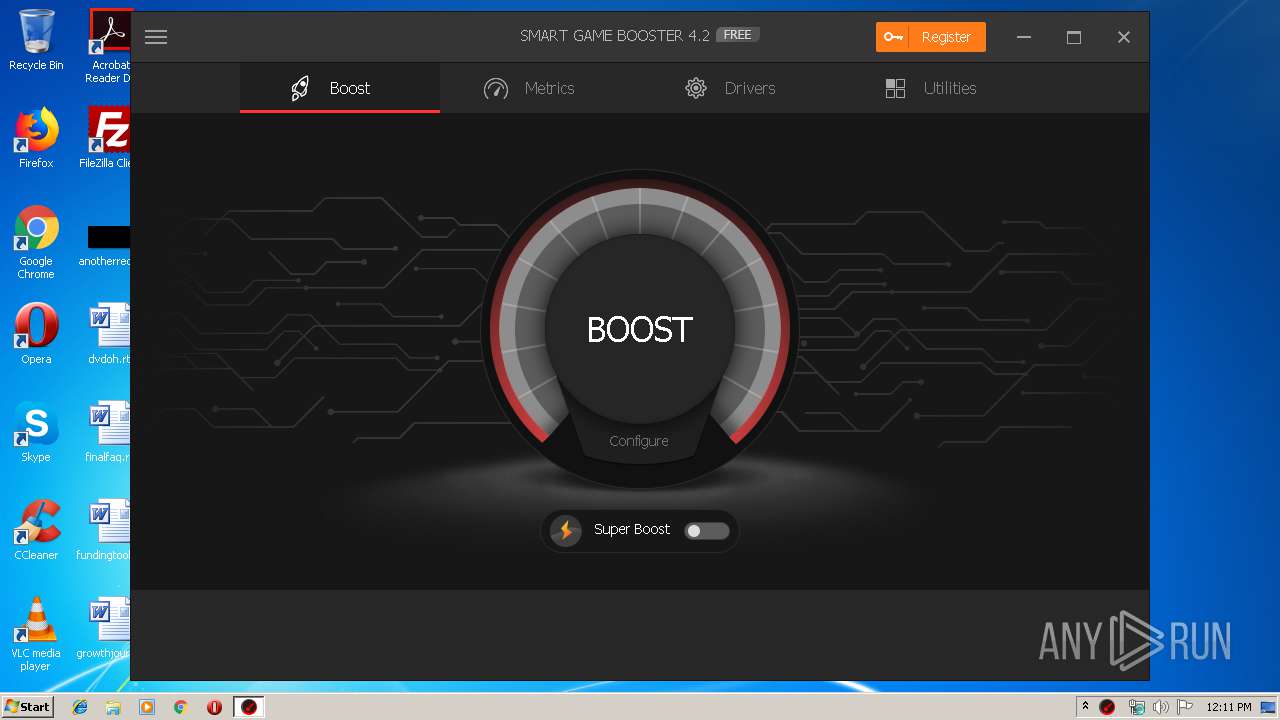Select Smart Game Booster taskbar button
Viewport: 1280px width, 720px height.
[249, 707]
